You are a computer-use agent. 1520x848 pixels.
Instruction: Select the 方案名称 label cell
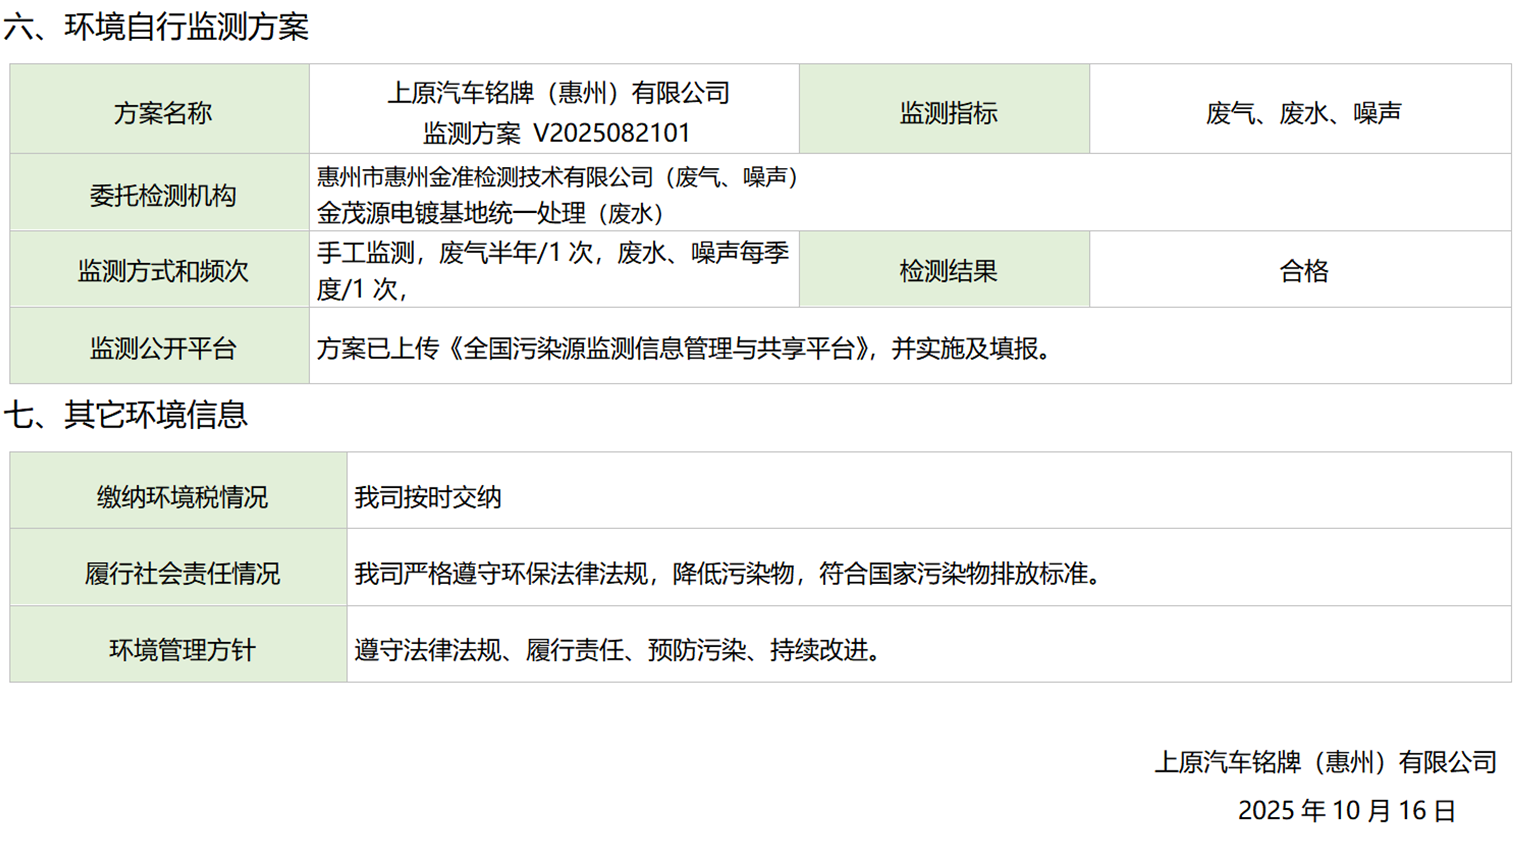point(161,113)
